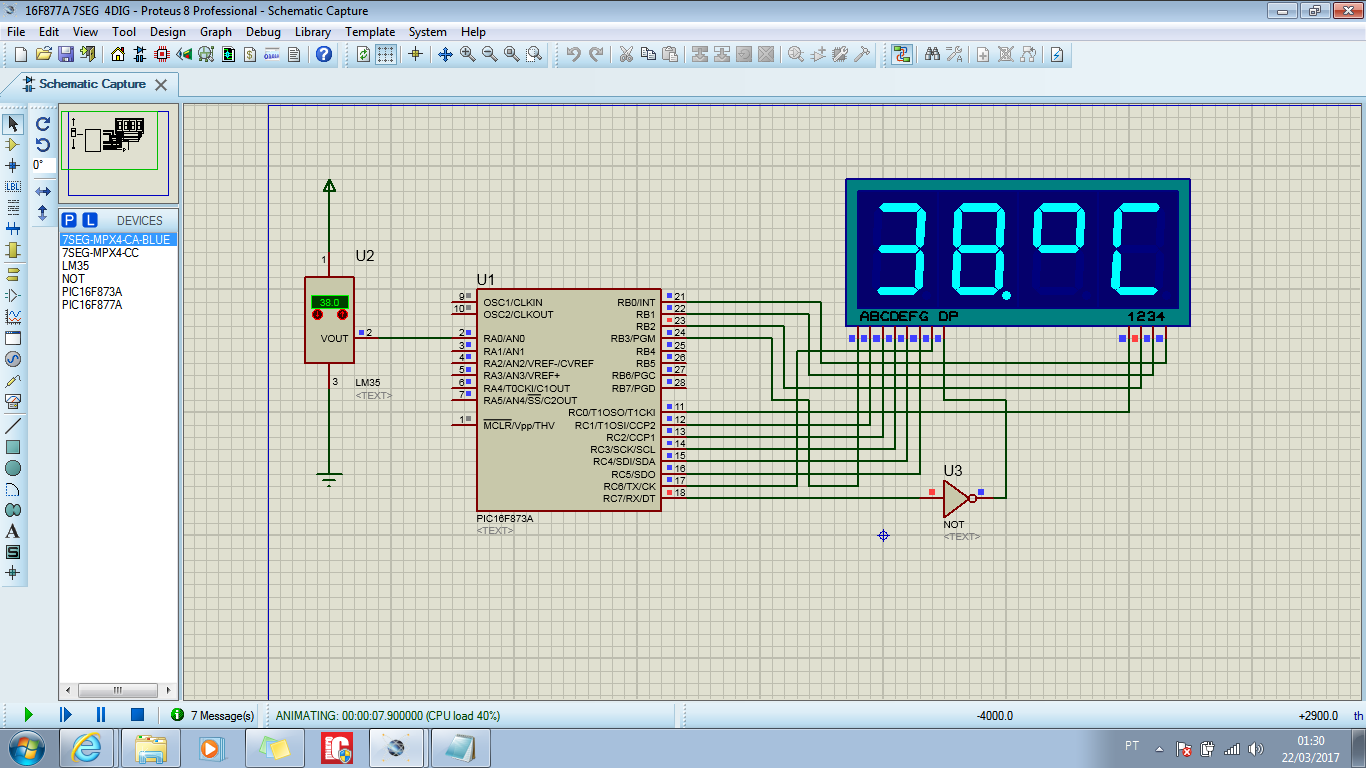Select 7SEG-MPX4-CA-BLUE in devices list
The width and height of the screenshot is (1366, 768).
117,240
